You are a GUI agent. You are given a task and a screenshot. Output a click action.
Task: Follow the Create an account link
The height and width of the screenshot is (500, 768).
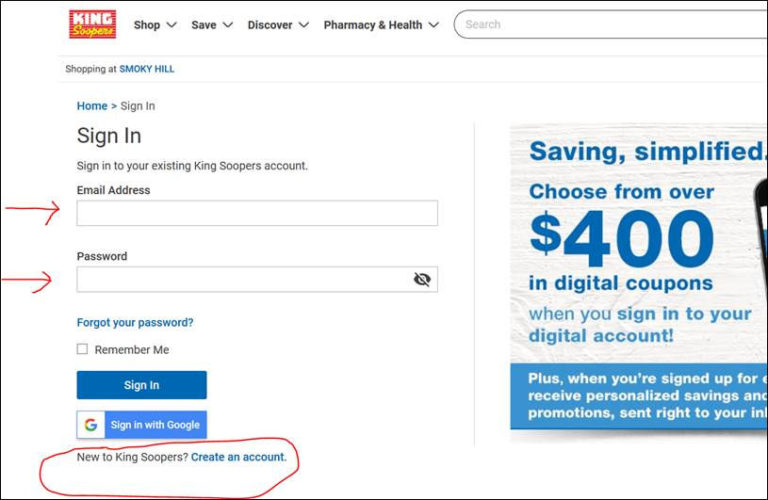point(238,457)
